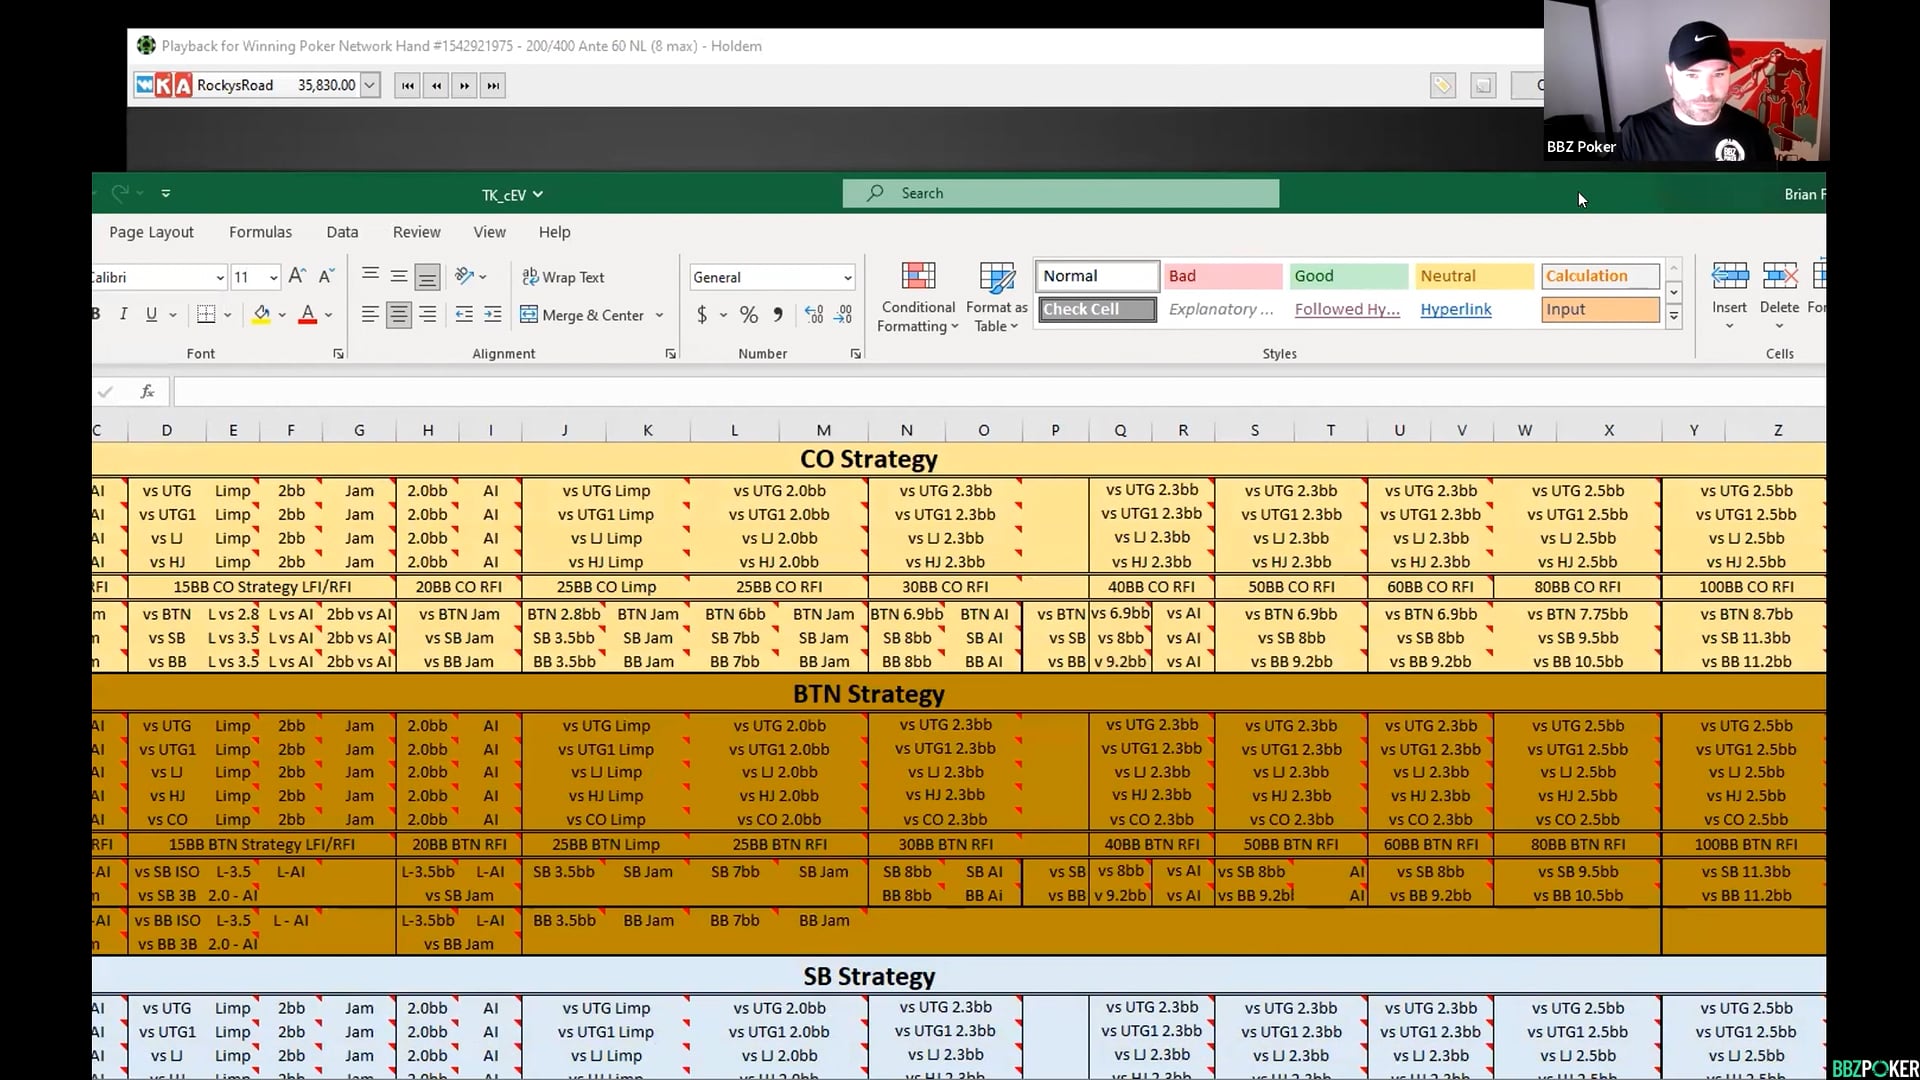Click the increase indent icon
The height and width of the screenshot is (1080, 1920).
click(493, 315)
